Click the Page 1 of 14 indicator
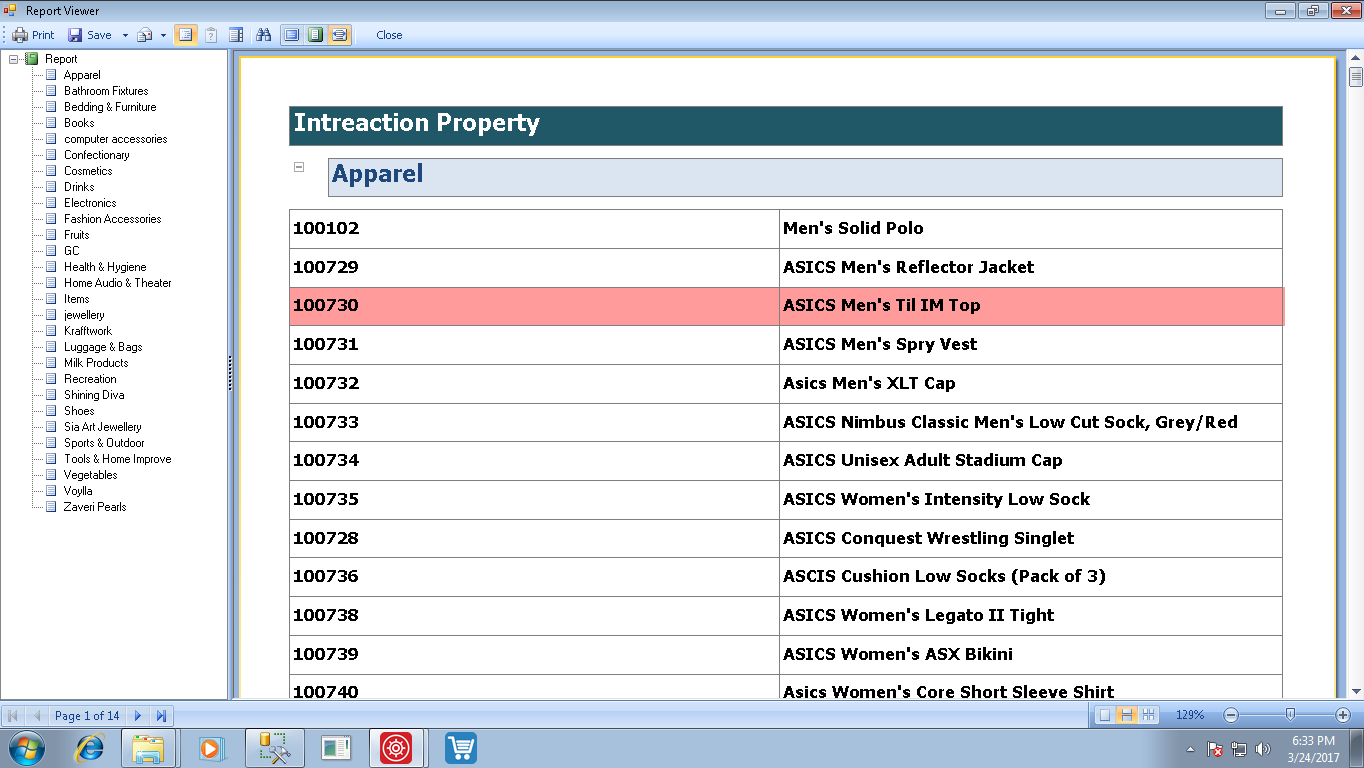1364x768 pixels. (87, 715)
